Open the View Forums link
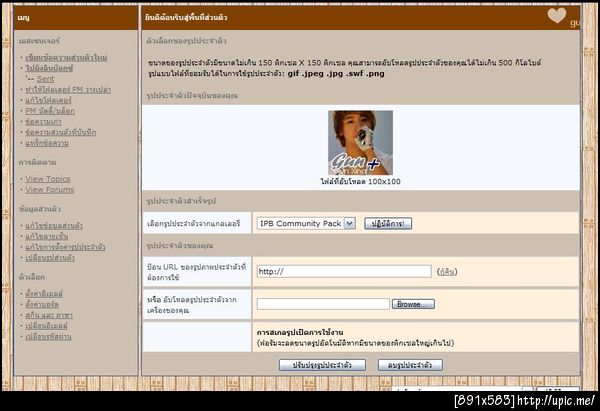This screenshot has height=411, width=600. click(50, 189)
